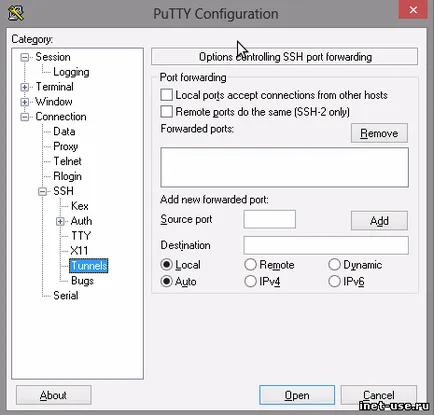The height and width of the screenshot is (415, 434).
Task: Select the Auth category
Action: (81, 221)
